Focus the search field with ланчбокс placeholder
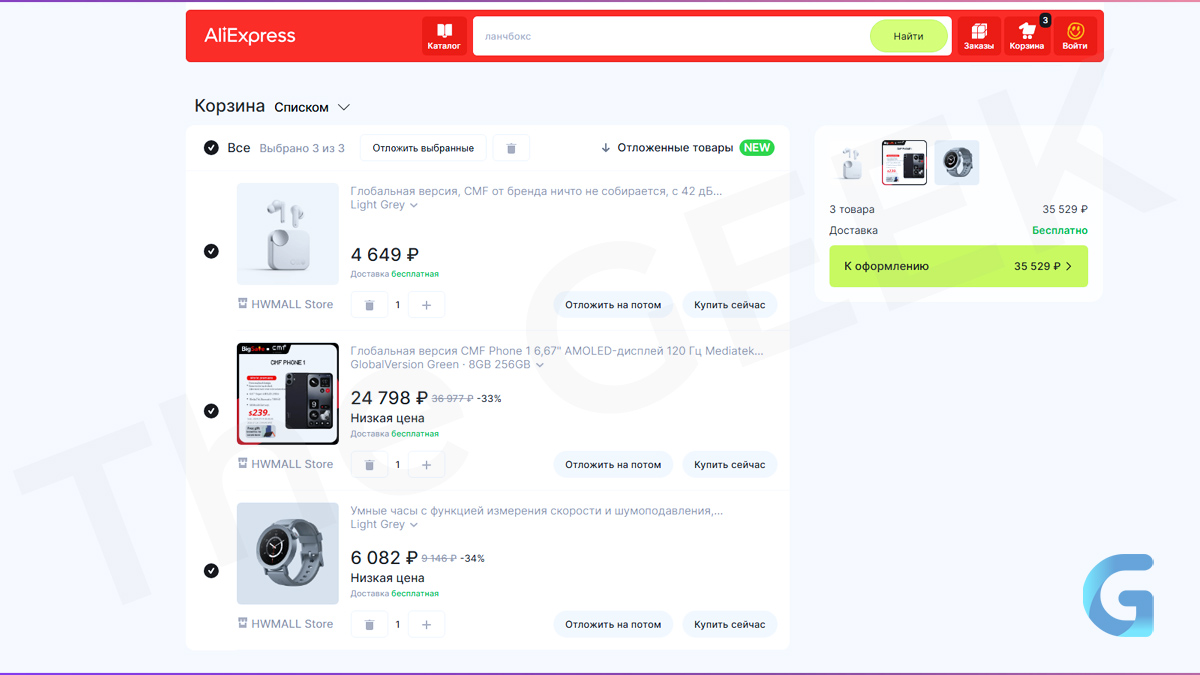 coord(670,36)
